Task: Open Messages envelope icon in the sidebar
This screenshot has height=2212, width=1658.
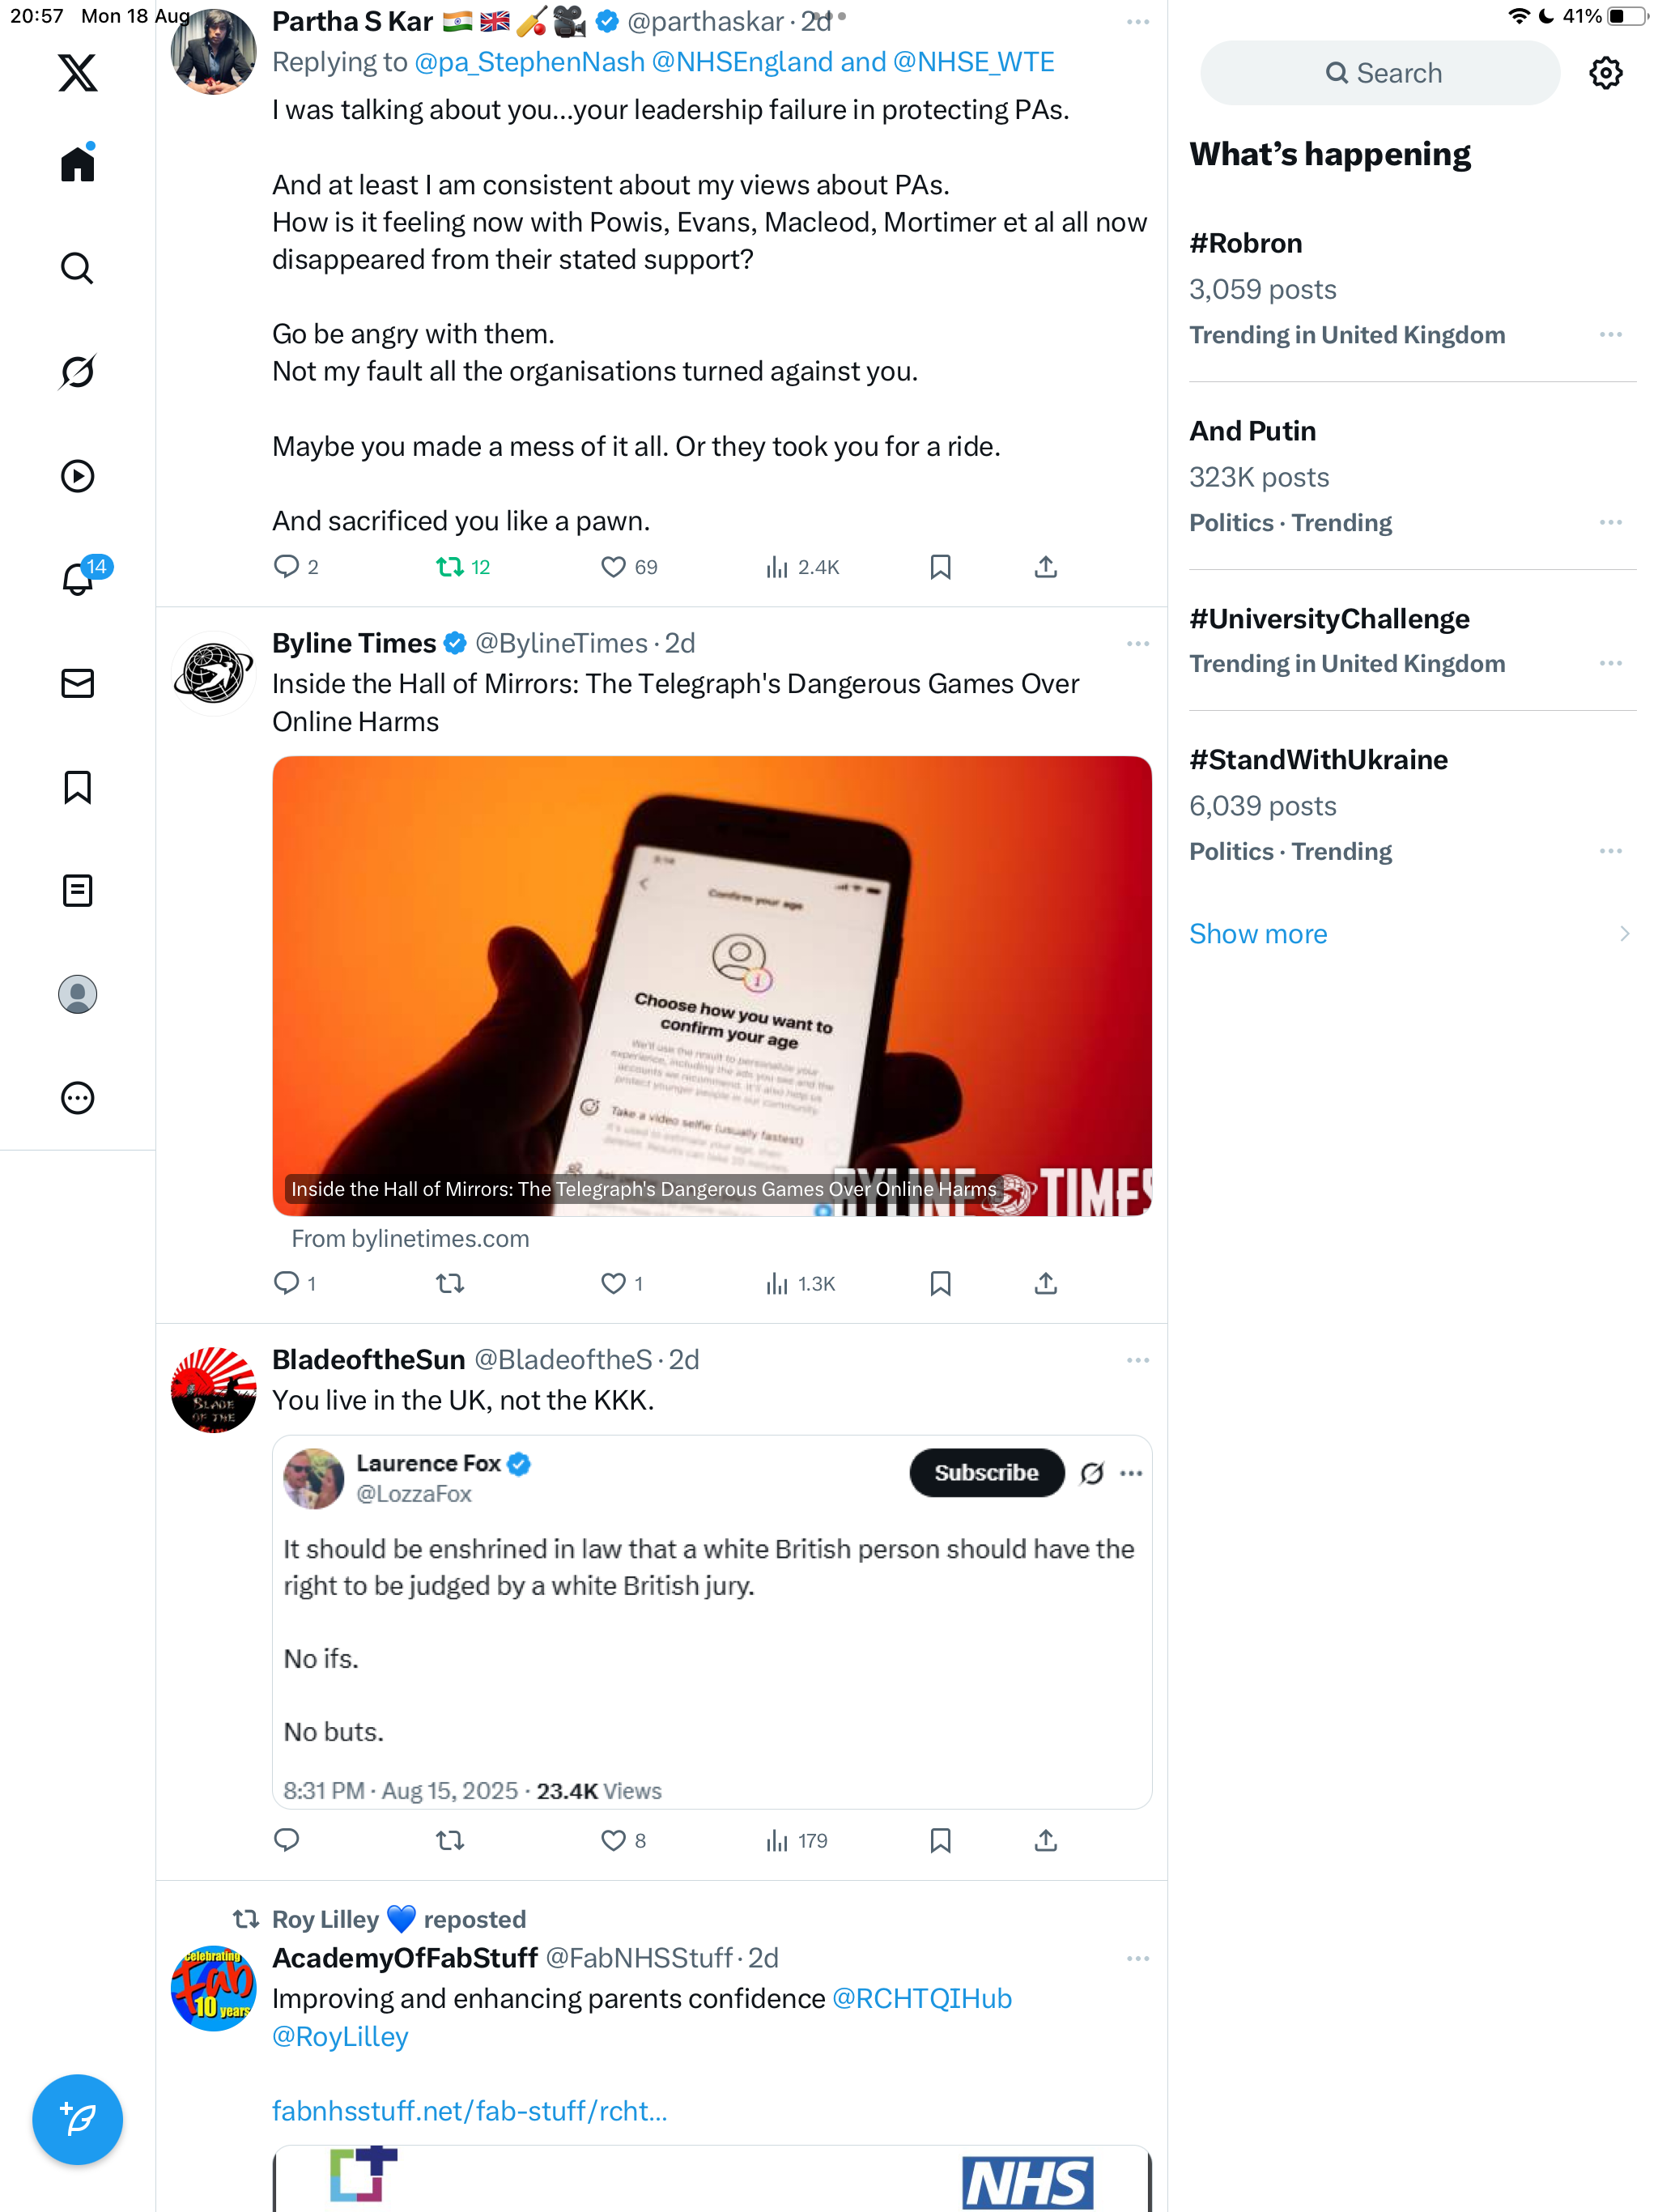Action: [77, 683]
